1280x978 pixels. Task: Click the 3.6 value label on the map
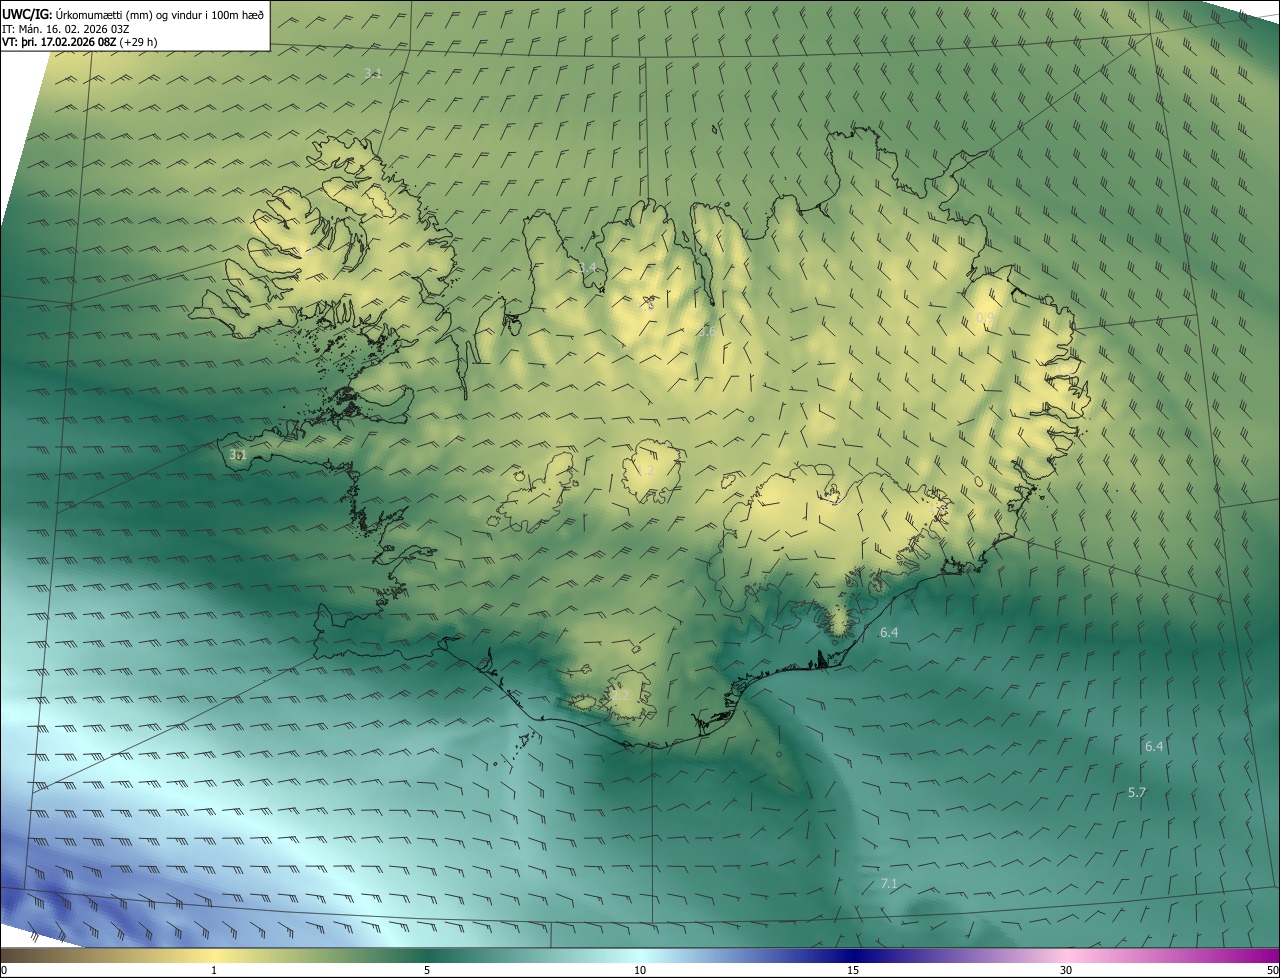click(x=705, y=331)
